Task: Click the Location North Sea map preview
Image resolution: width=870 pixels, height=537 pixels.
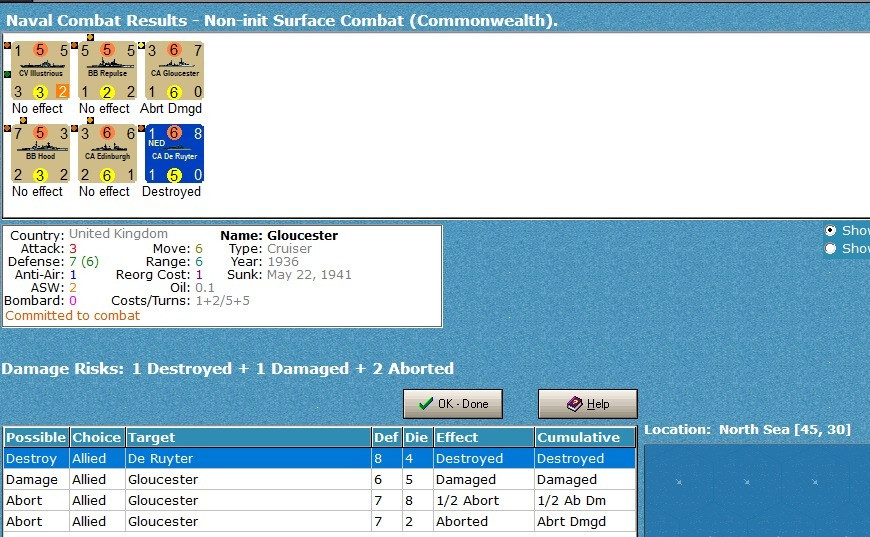Action: pos(757,490)
